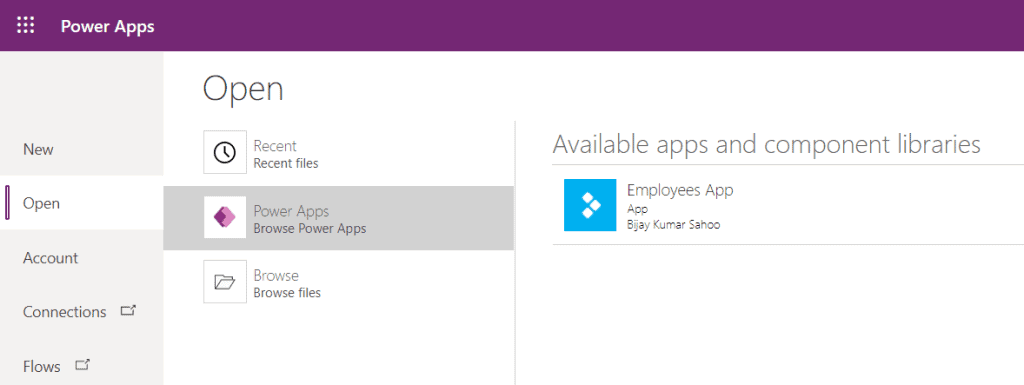Select Open in the left menu

coord(82,203)
